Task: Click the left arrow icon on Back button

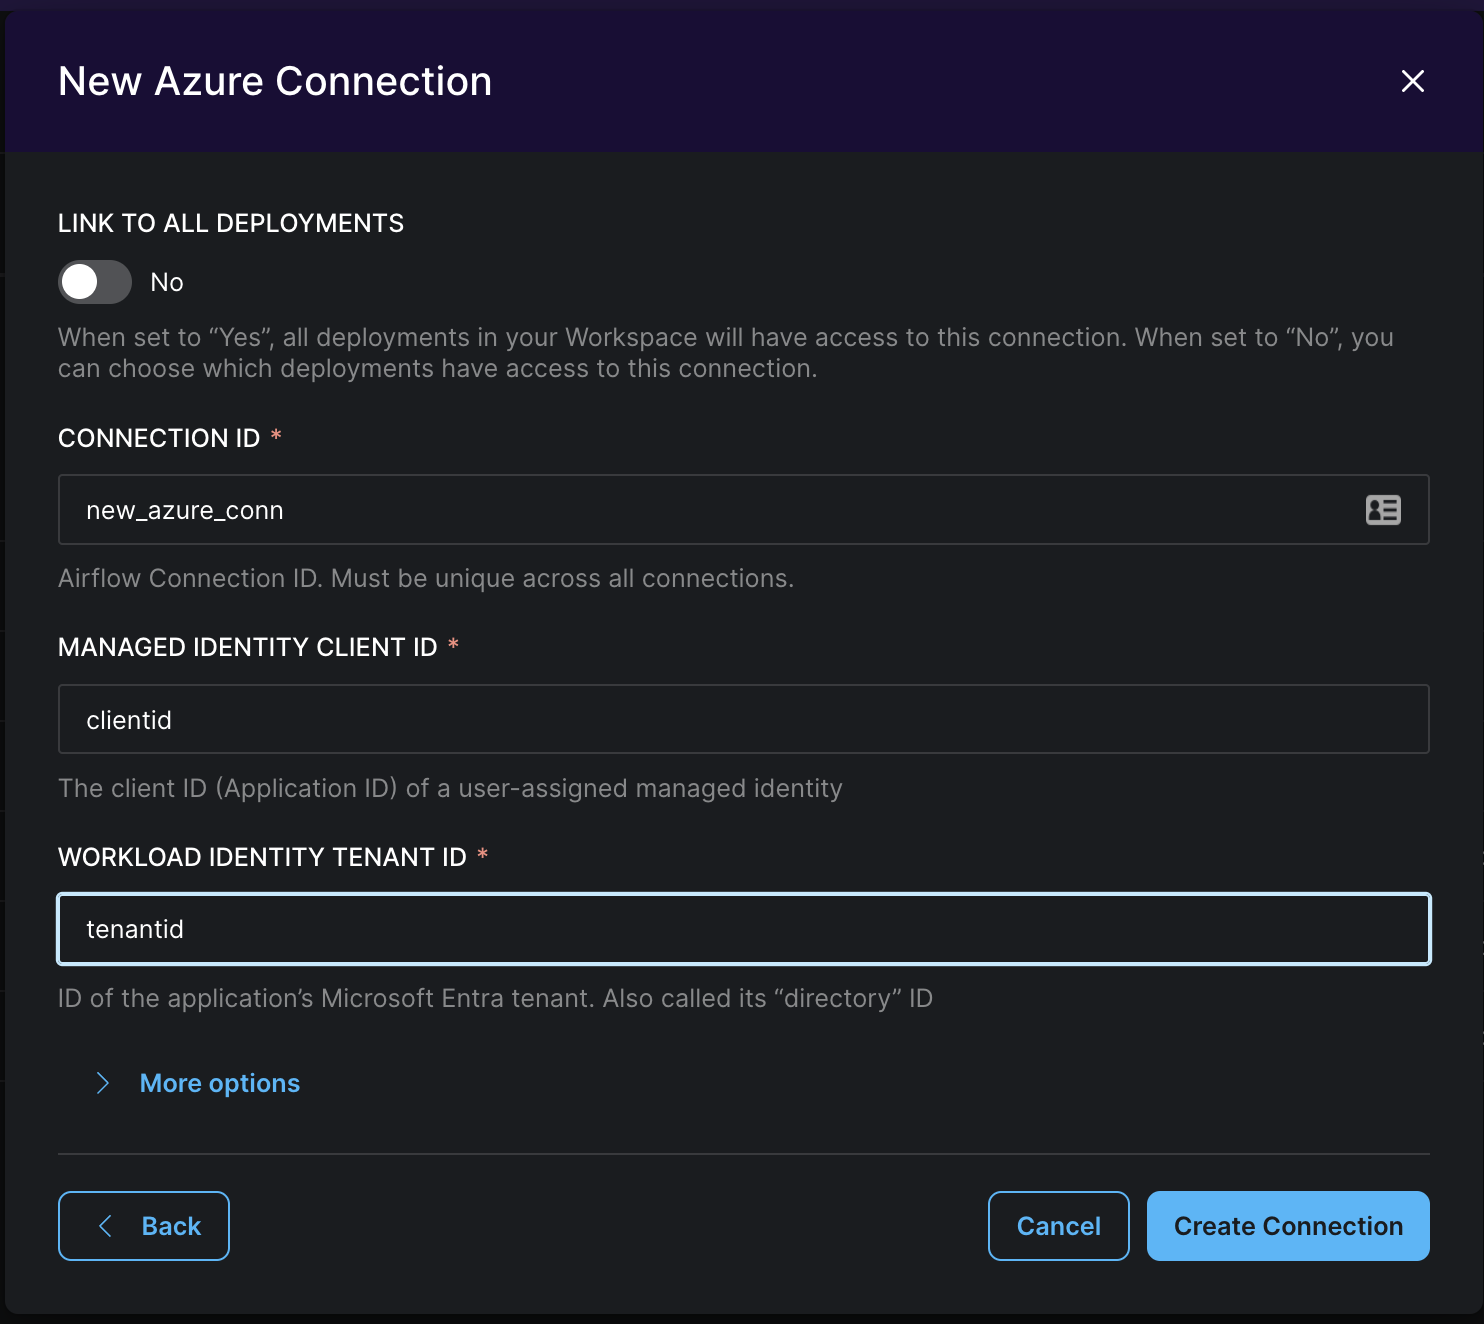Action: tap(105, 1226)
